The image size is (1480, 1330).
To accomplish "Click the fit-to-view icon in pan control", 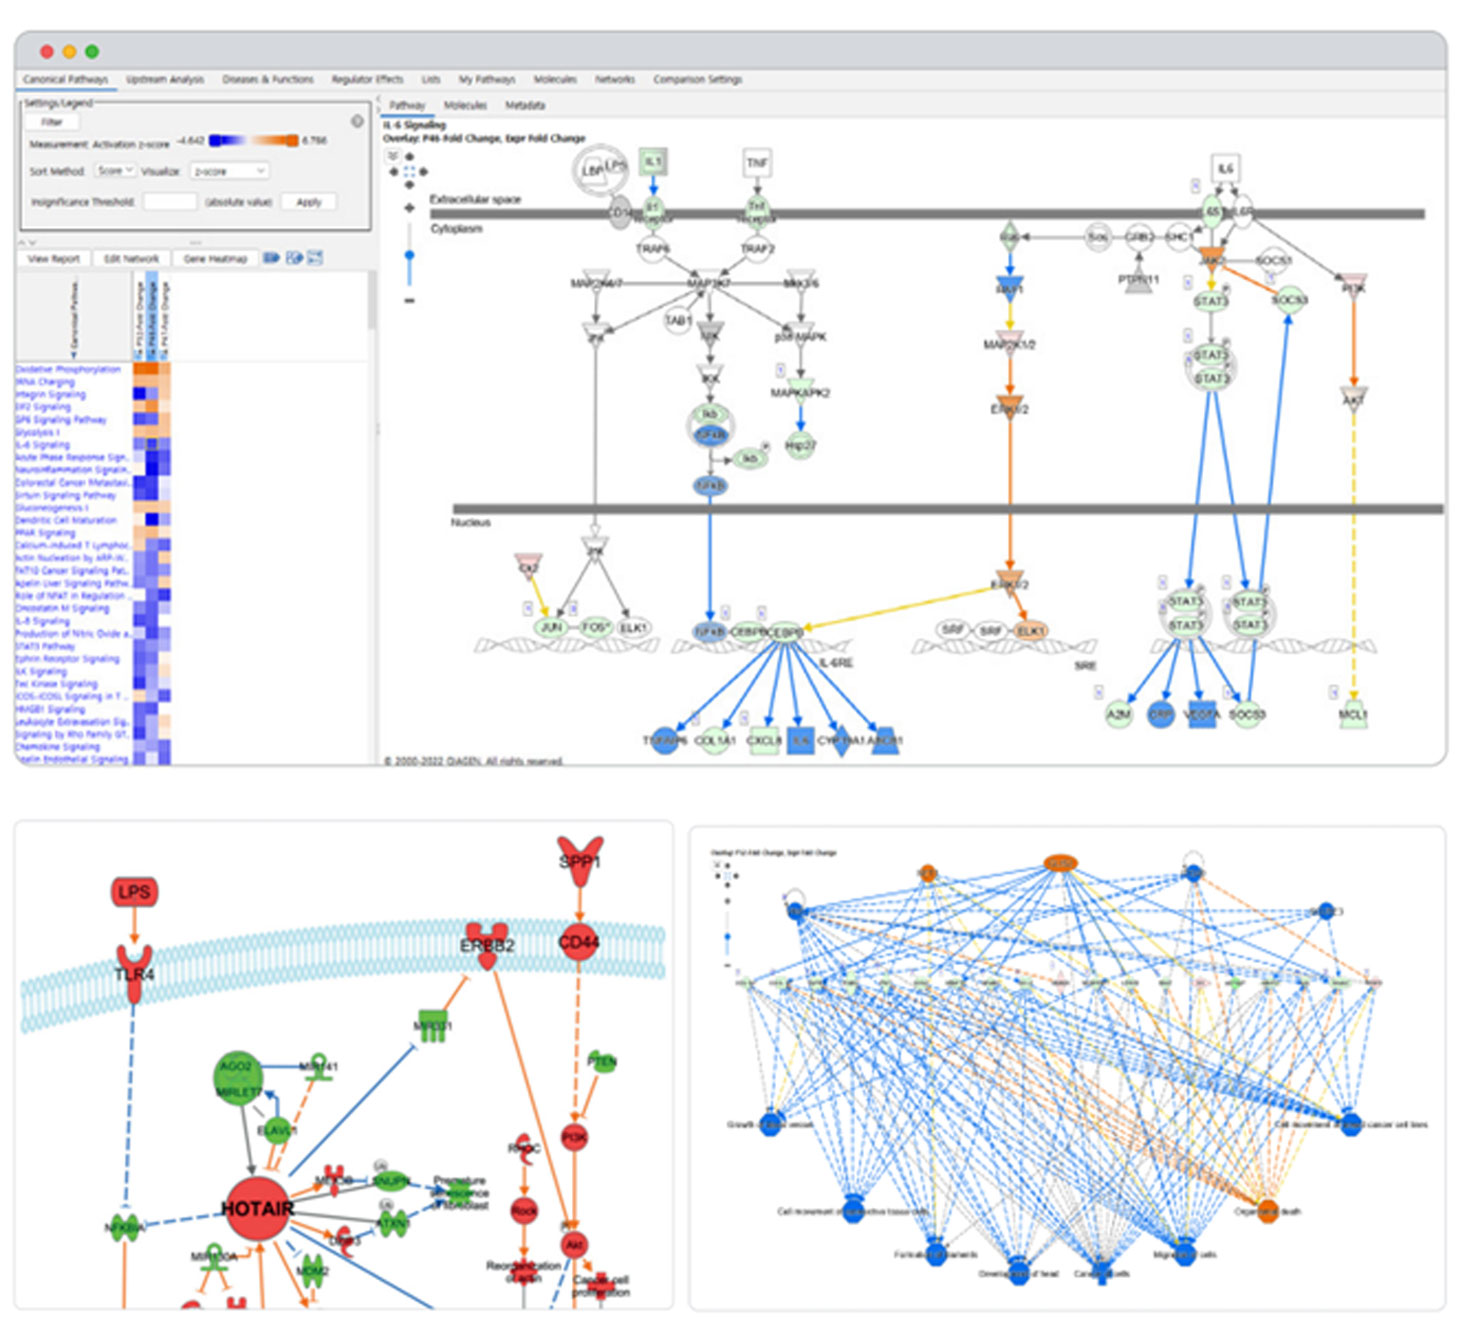I will pos(409,172).
